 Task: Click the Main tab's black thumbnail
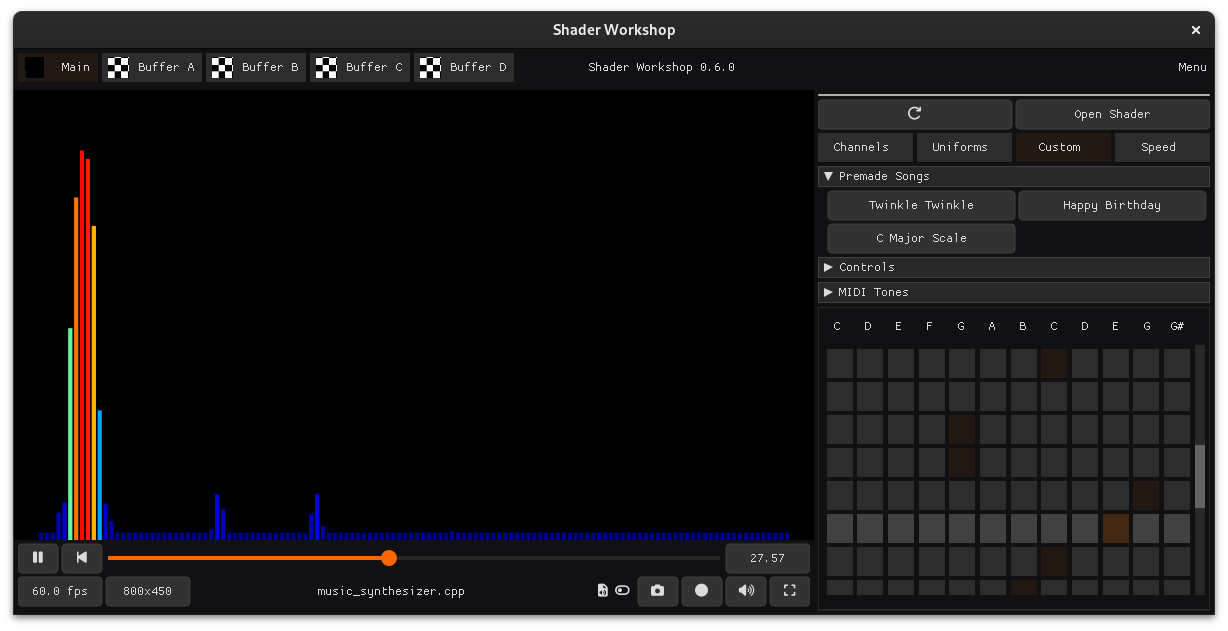pyautogui.click(x=35, y=67)
